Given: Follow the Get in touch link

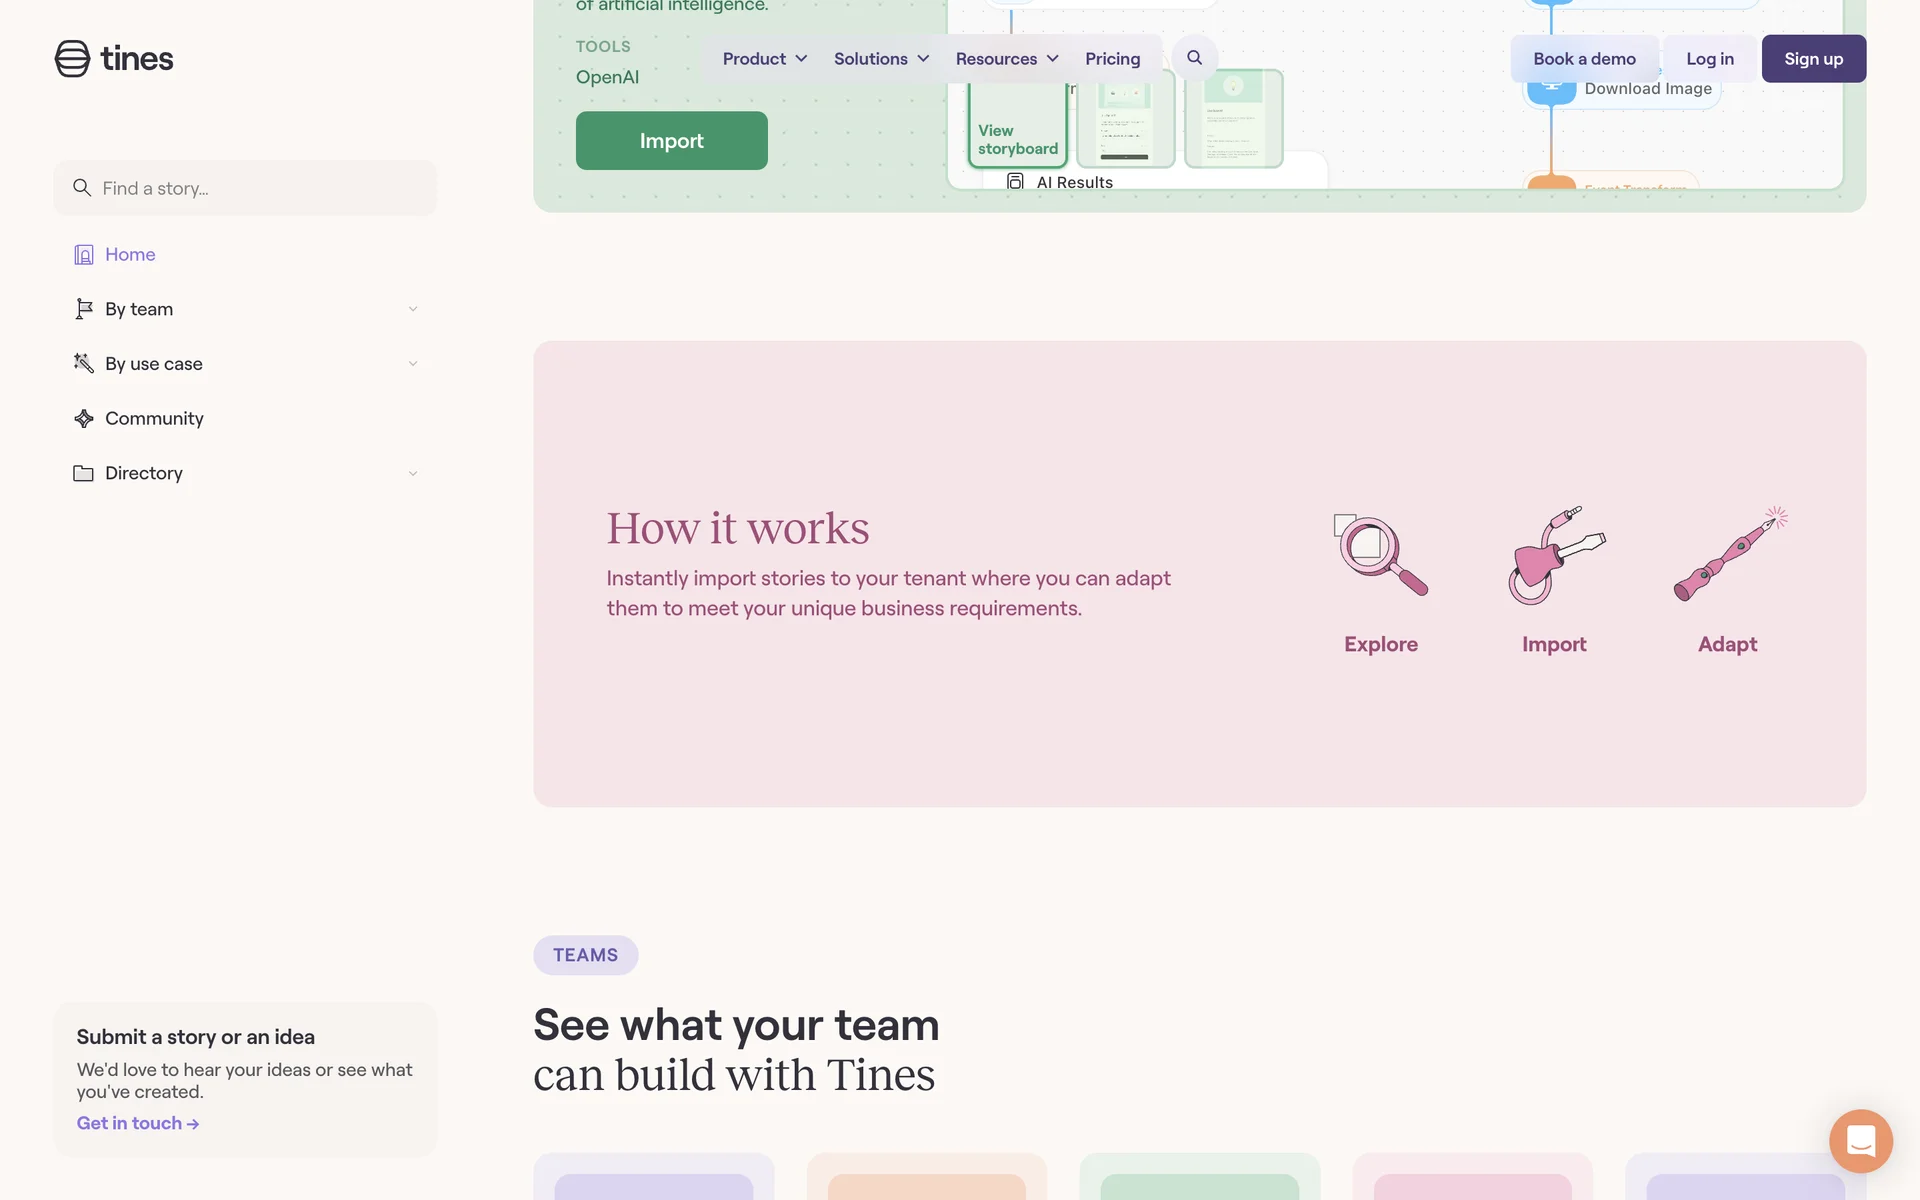Looking at the screenshot, I should tap(138, 1124).
